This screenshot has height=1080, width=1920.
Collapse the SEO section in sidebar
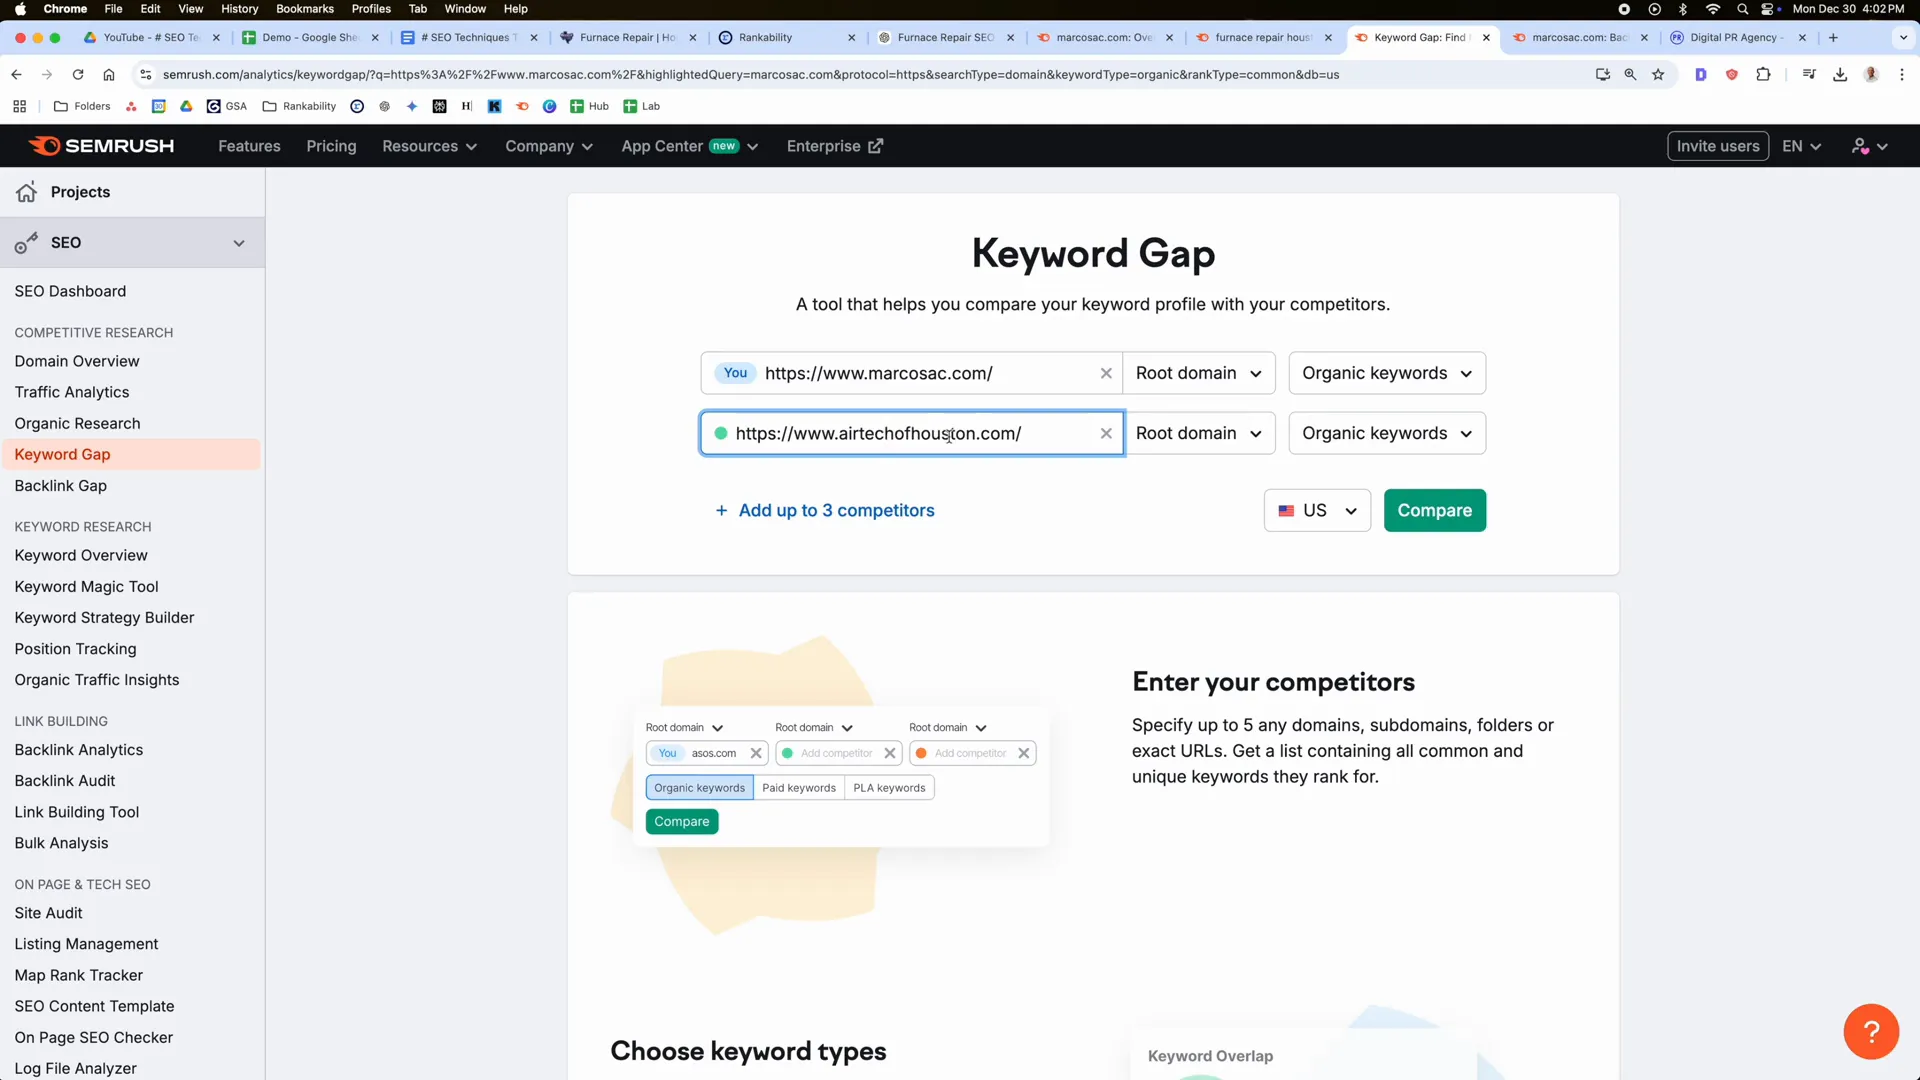coord(239,242)
